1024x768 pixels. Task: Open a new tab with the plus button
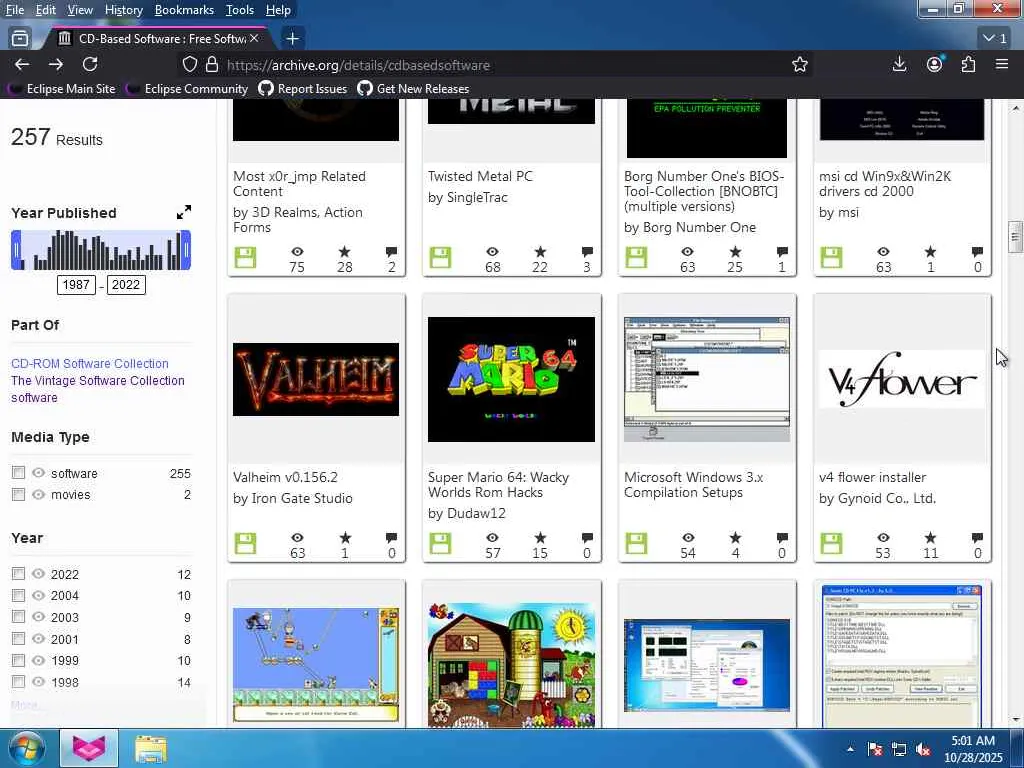[x=293, y=39]
